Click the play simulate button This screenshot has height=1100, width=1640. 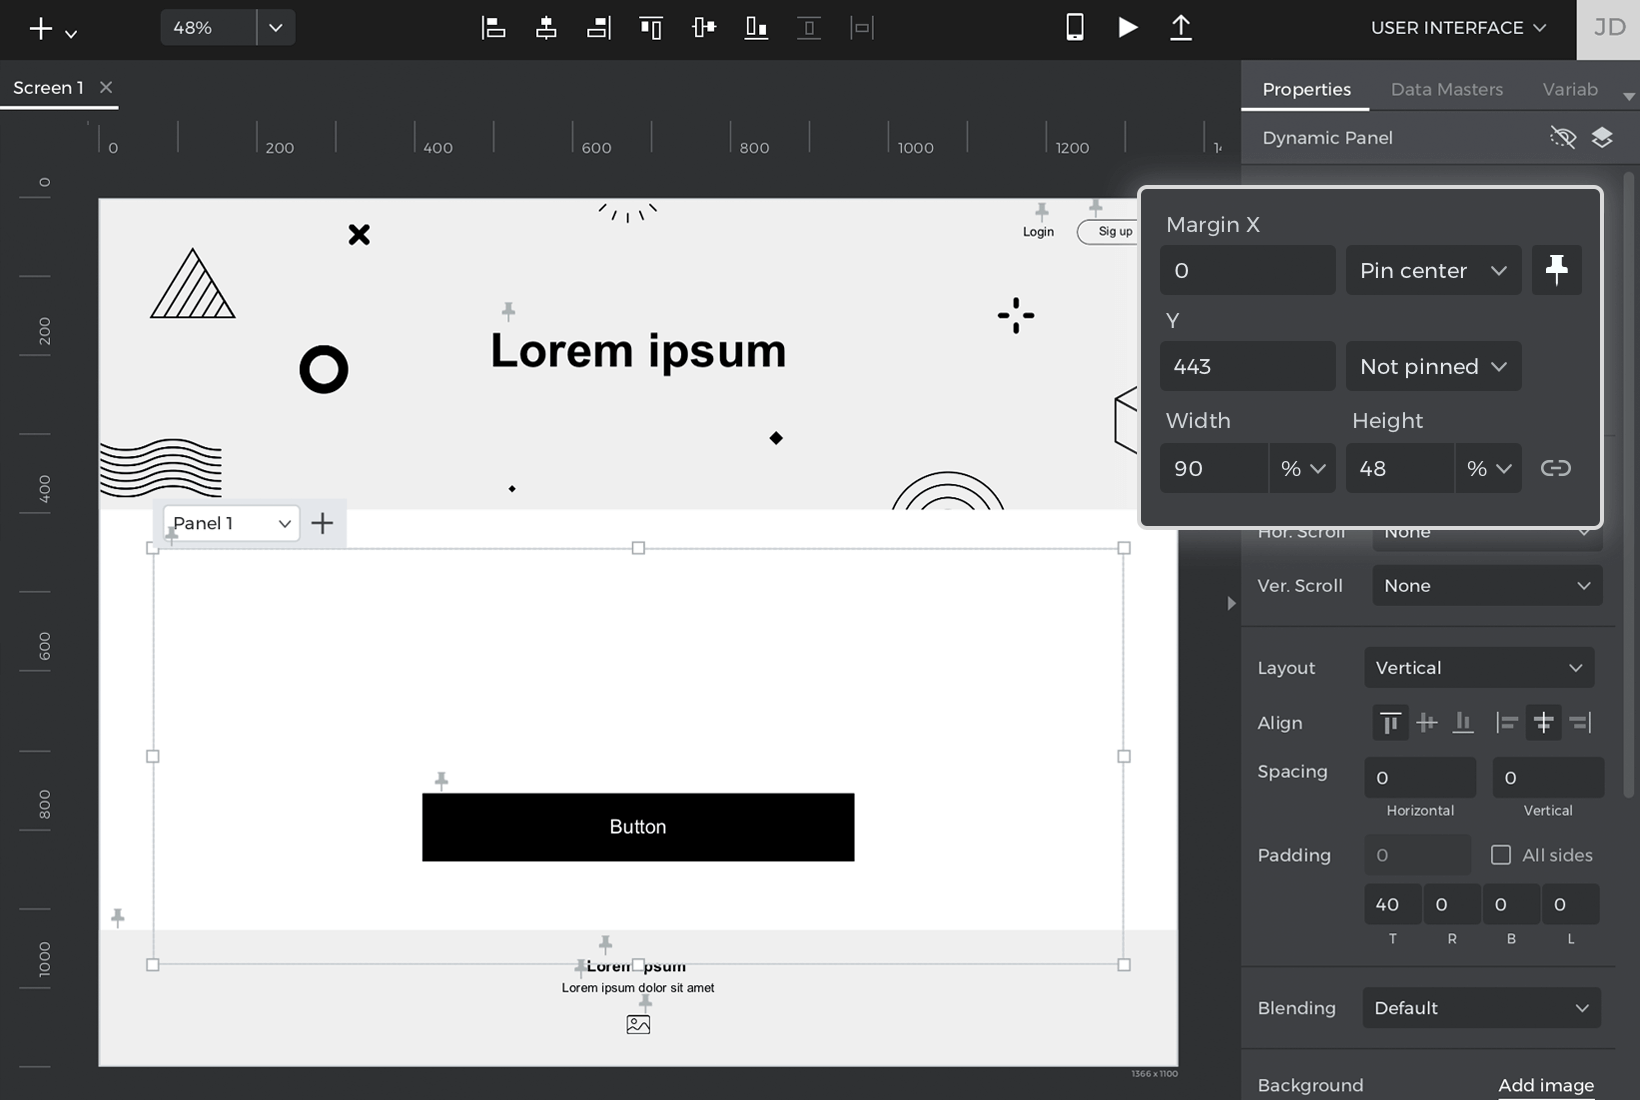tap(1128, 27)
